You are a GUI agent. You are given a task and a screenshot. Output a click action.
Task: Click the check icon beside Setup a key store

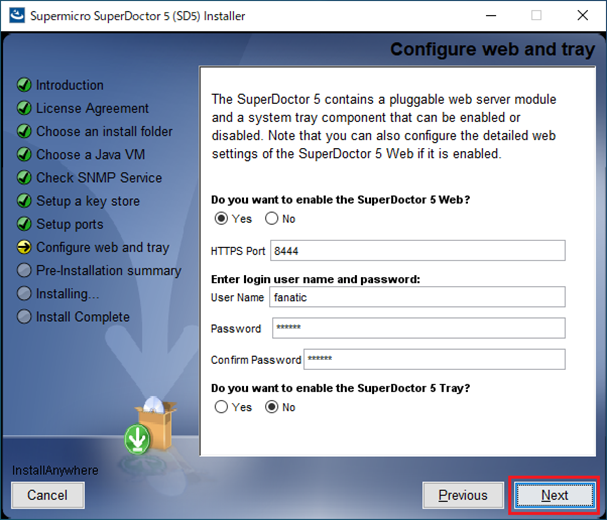click(x=24, y=201)
